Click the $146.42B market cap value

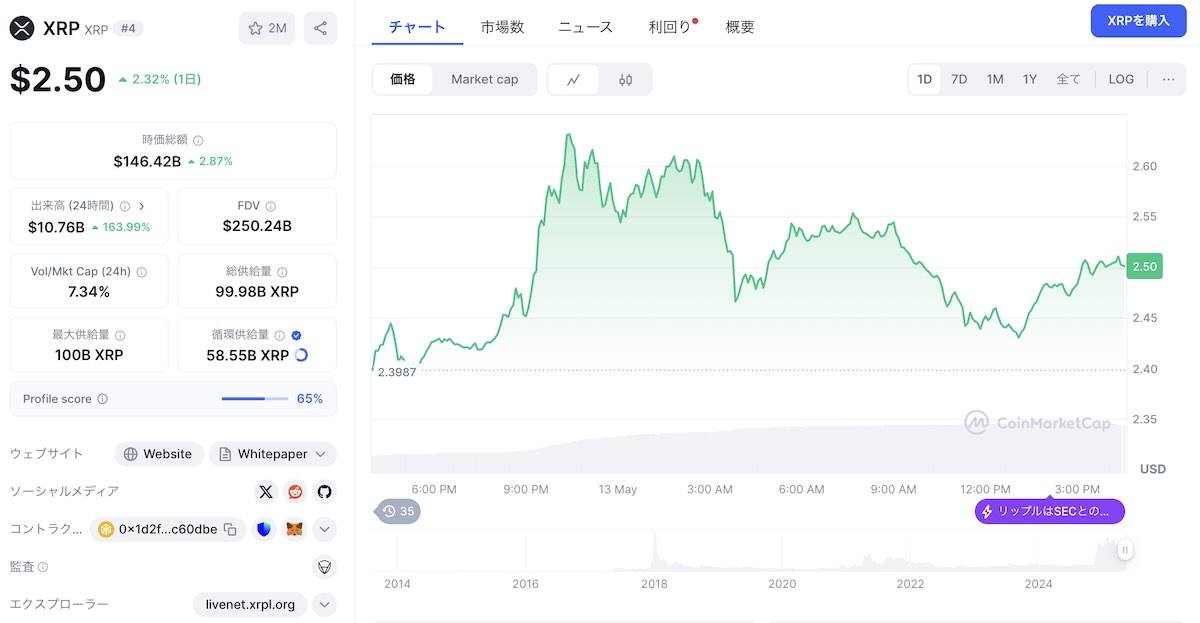(147, 160)
